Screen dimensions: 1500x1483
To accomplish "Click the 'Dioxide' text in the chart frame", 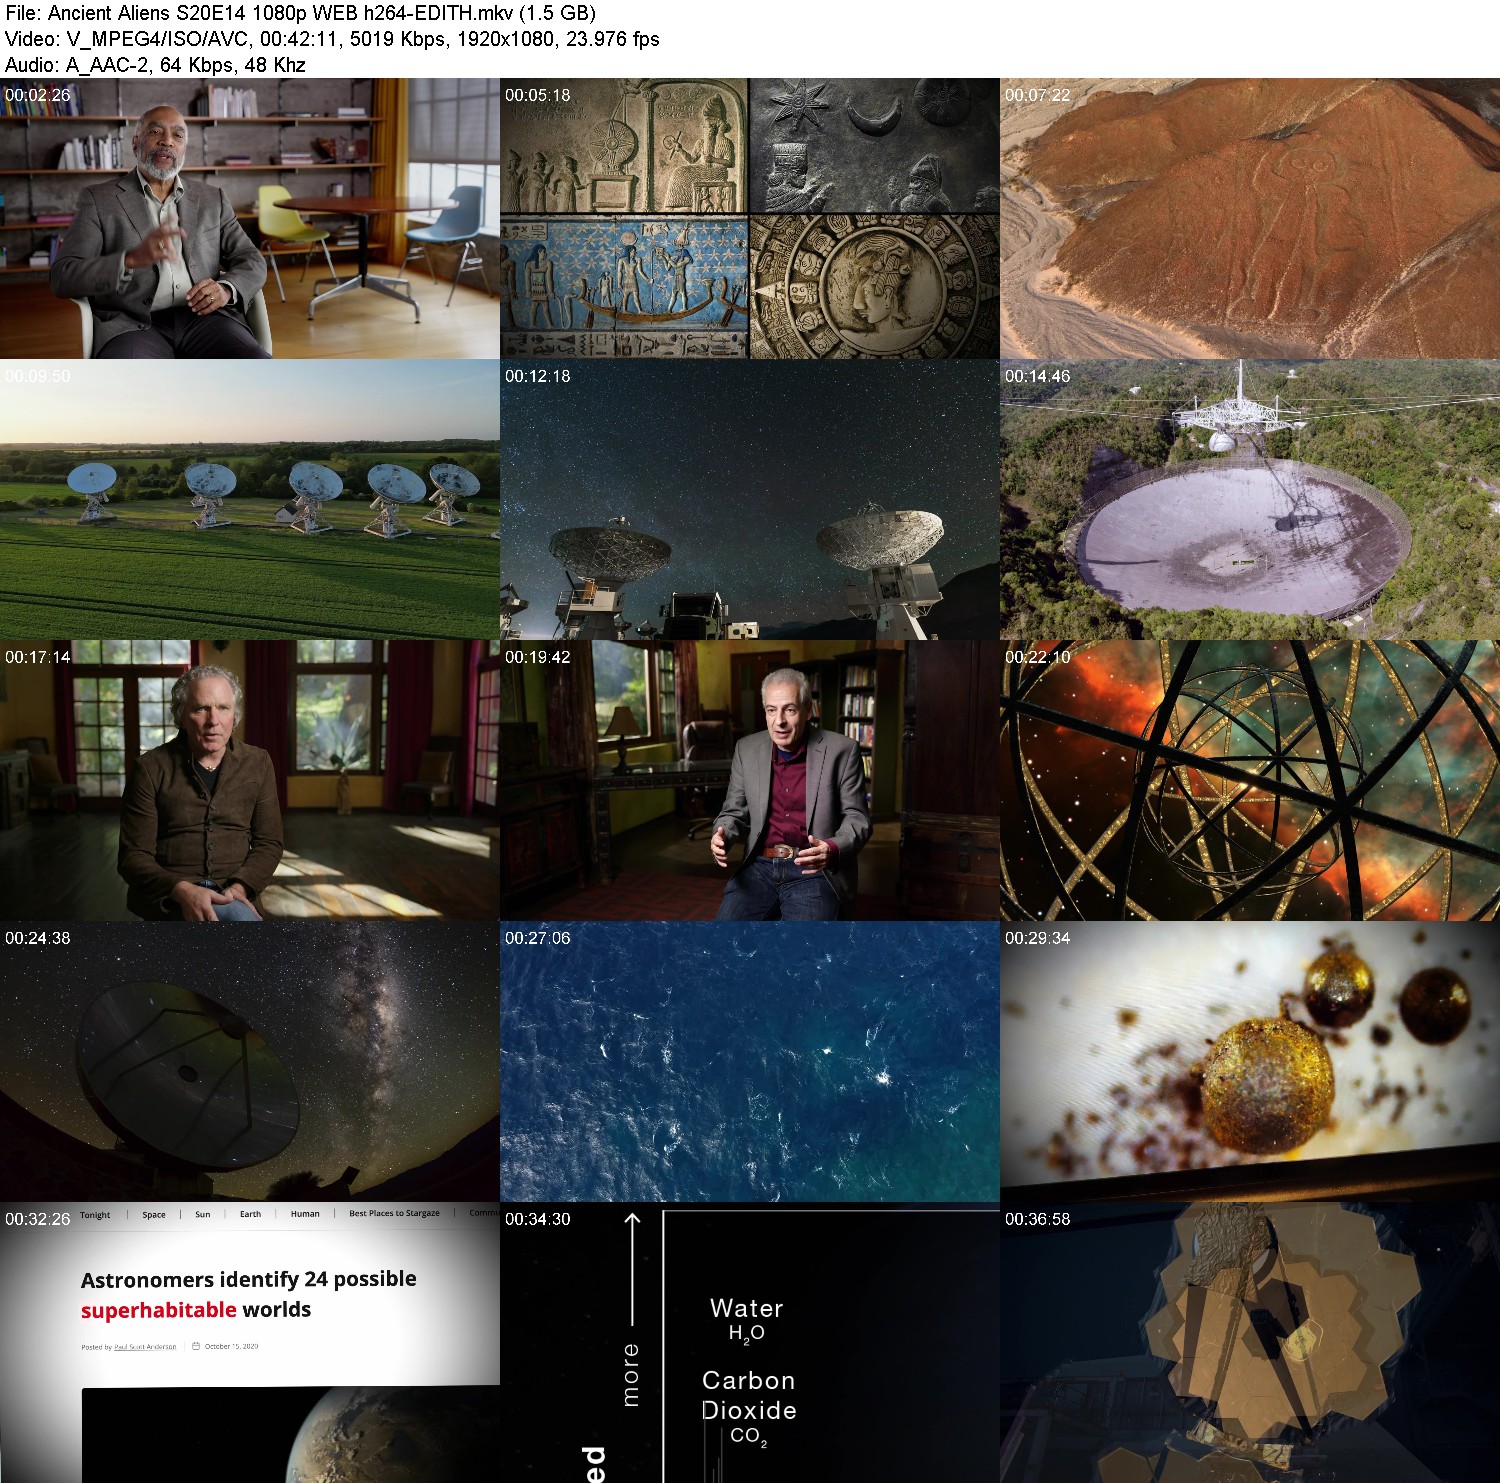I will tap(749, 1410).
